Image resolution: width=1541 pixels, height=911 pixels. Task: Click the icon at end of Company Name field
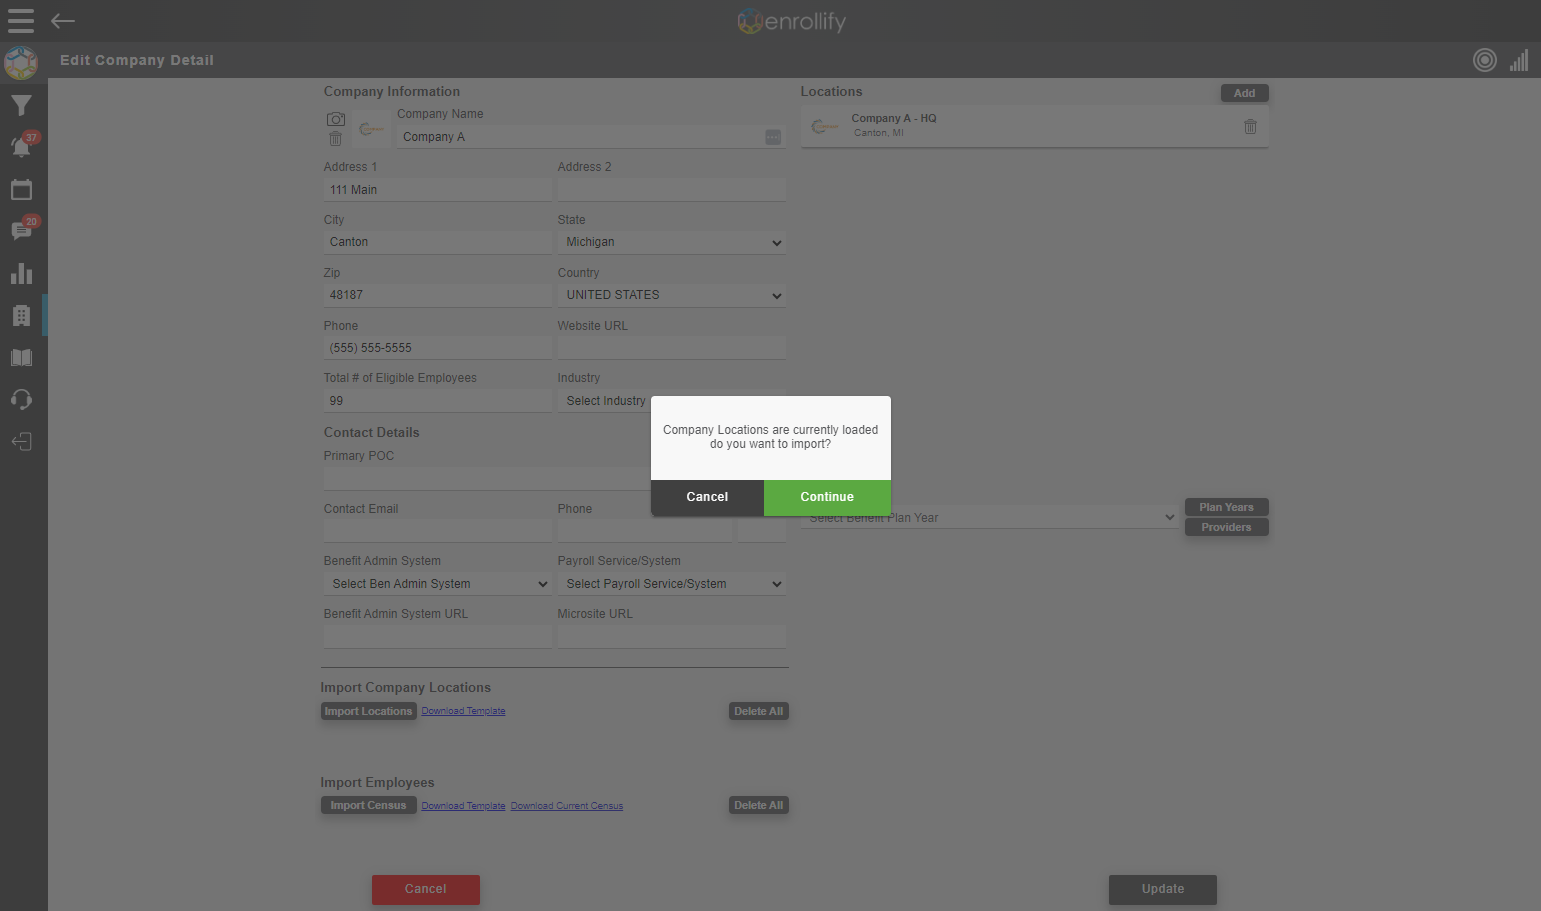point(773,137)
